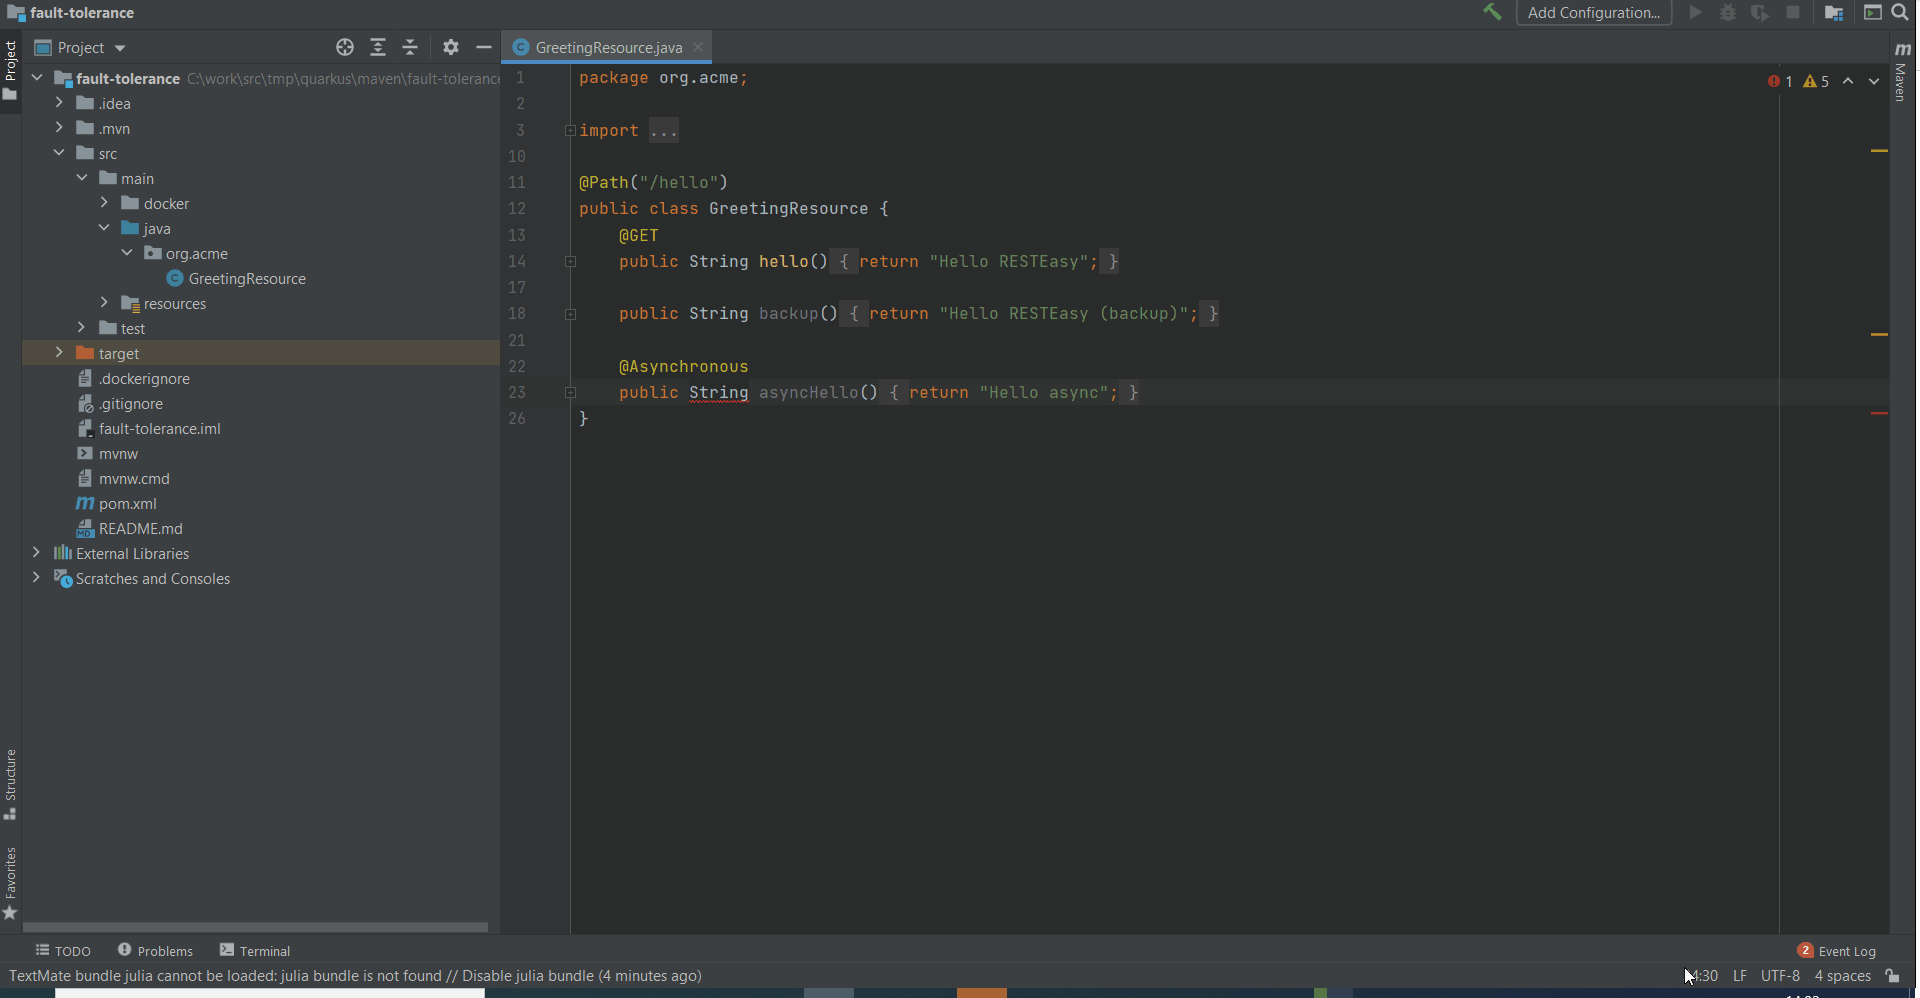Unfold the asyncHello method body
The height and width of the screenshot is (998, 1920).
[x=570, y=393]
